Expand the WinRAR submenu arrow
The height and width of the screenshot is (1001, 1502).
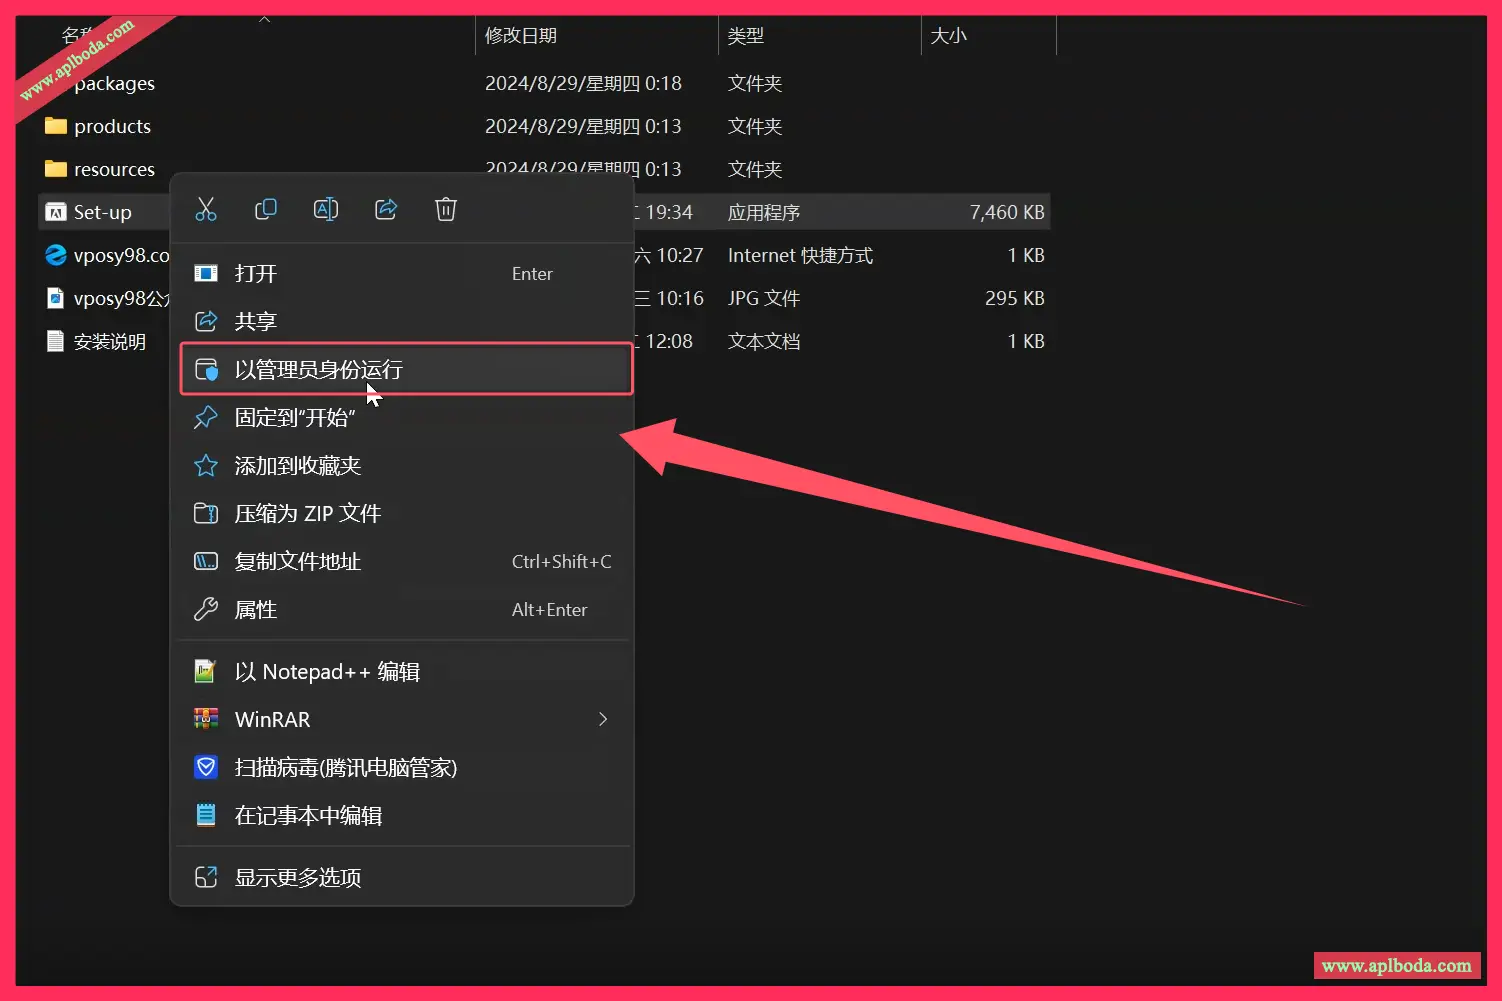tap(602, 719)
